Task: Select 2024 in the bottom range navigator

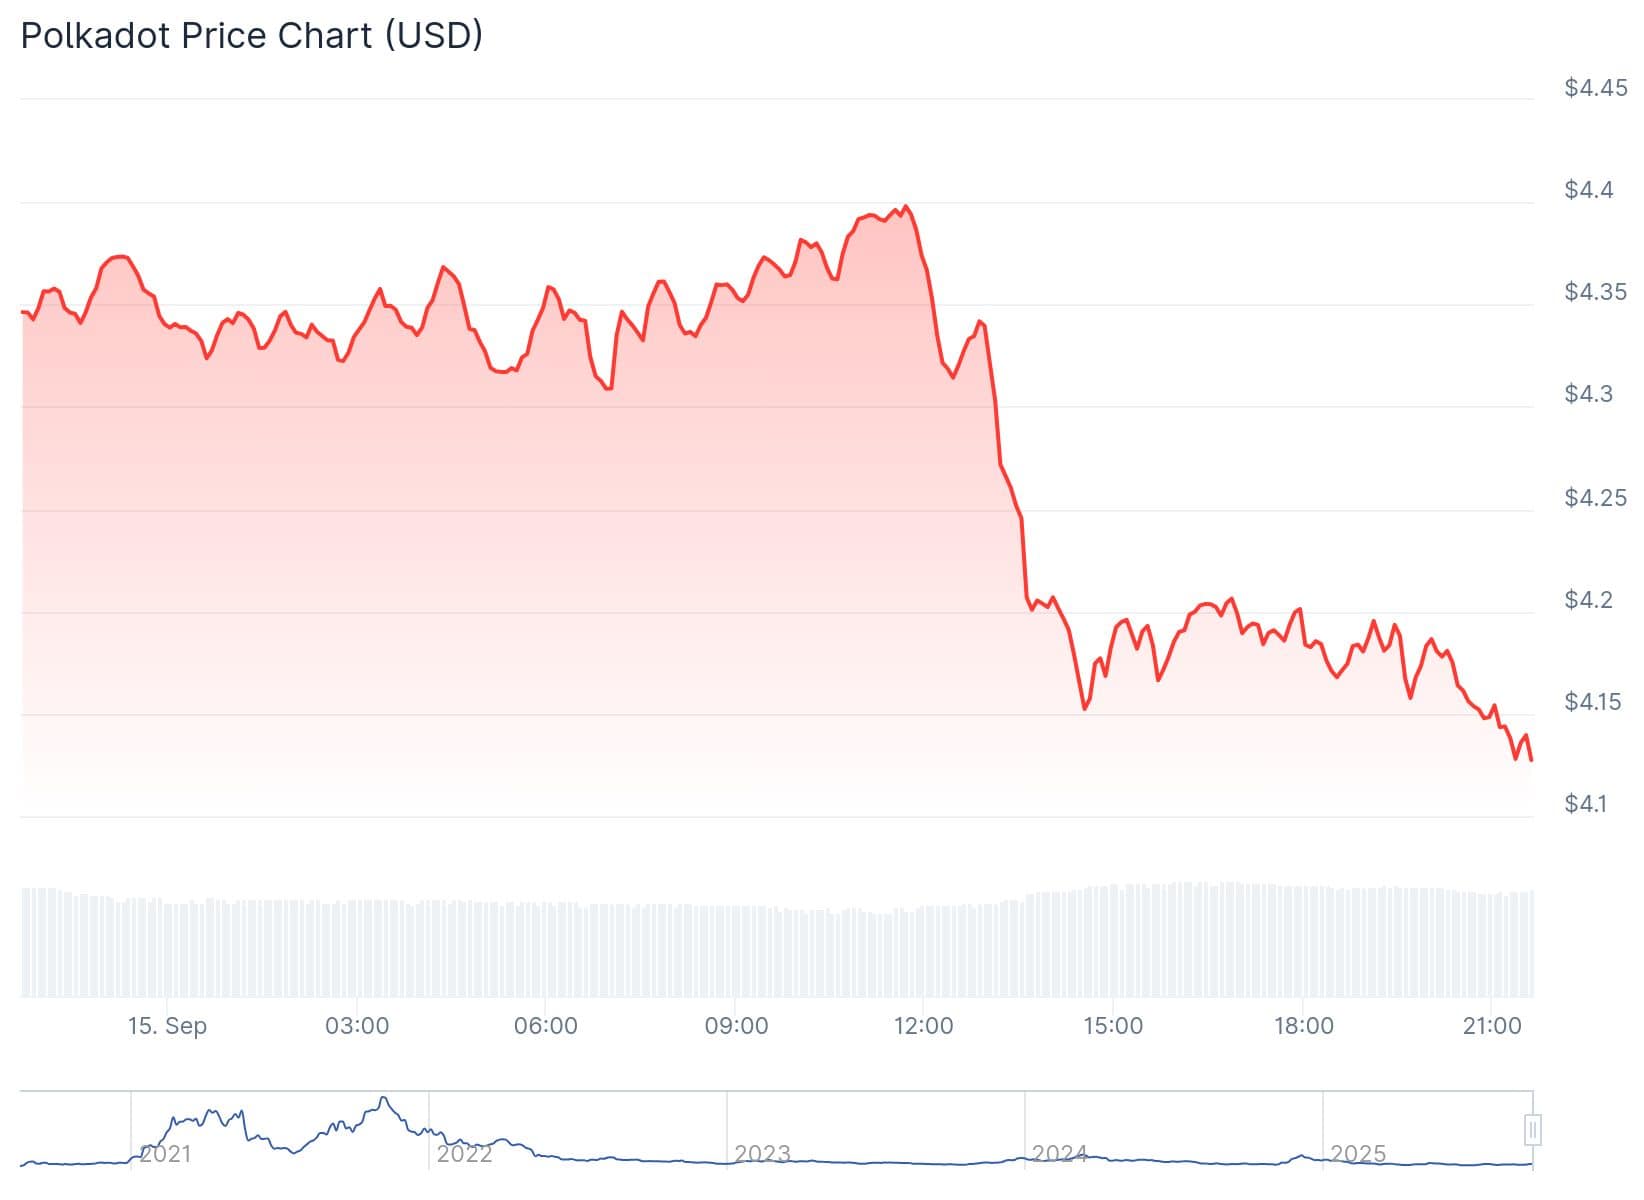Action: click(1059, 1154)
